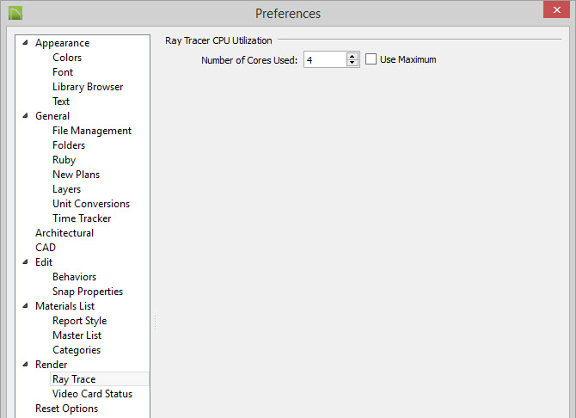Select Snap Properties under Edit

point(87,292)
